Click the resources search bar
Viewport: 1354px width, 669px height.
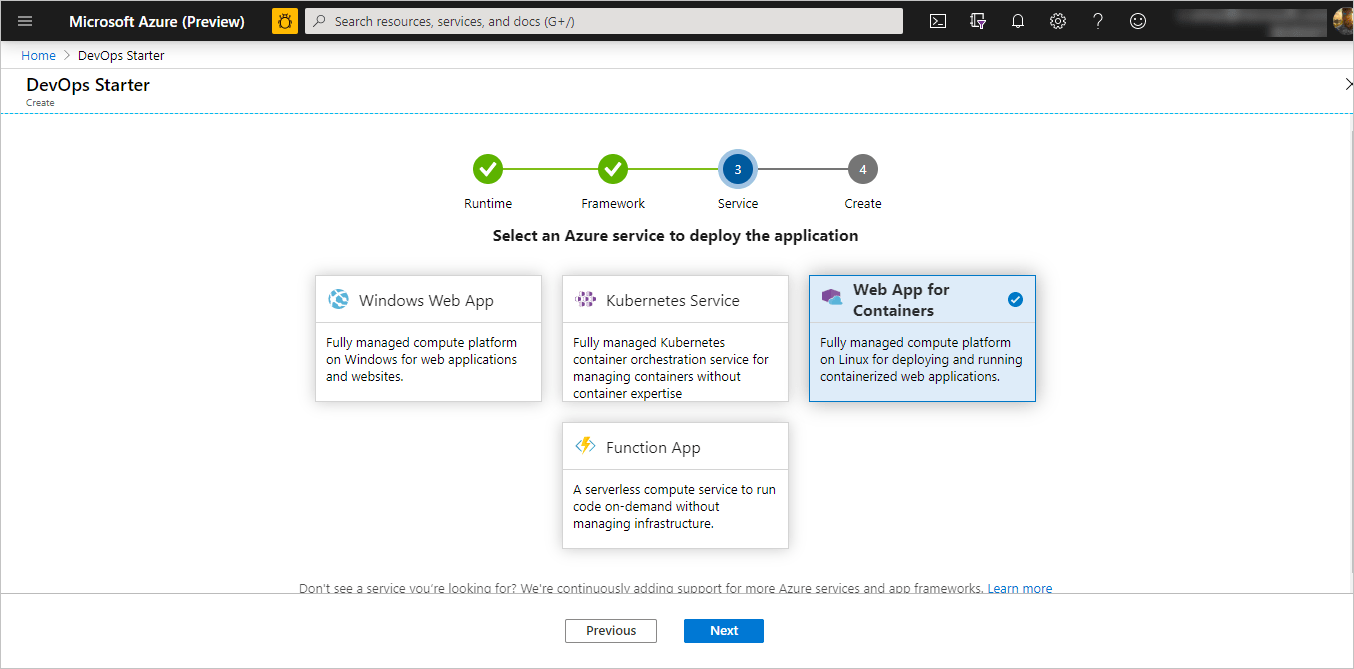pyautogui.click(x=600, y=20)
